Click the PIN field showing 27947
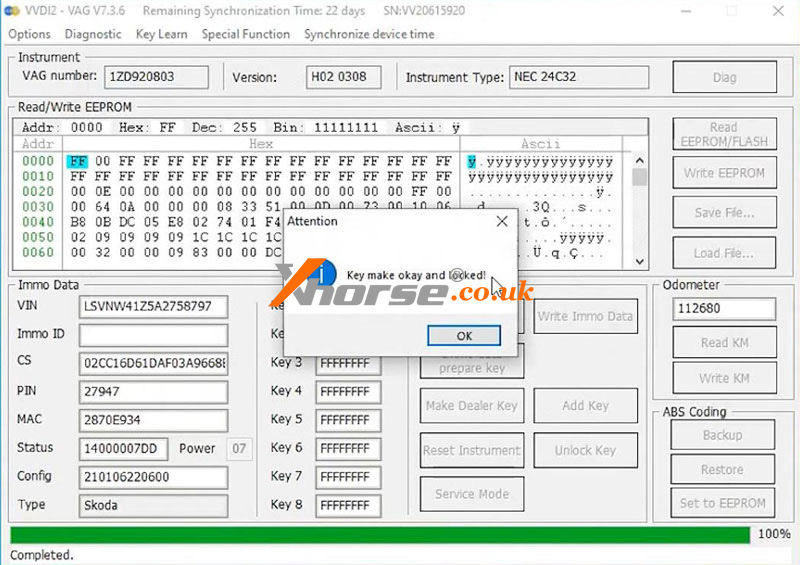The width and height of the screenshot is (800, 565). pyautogui.click(x=153, y=392)
